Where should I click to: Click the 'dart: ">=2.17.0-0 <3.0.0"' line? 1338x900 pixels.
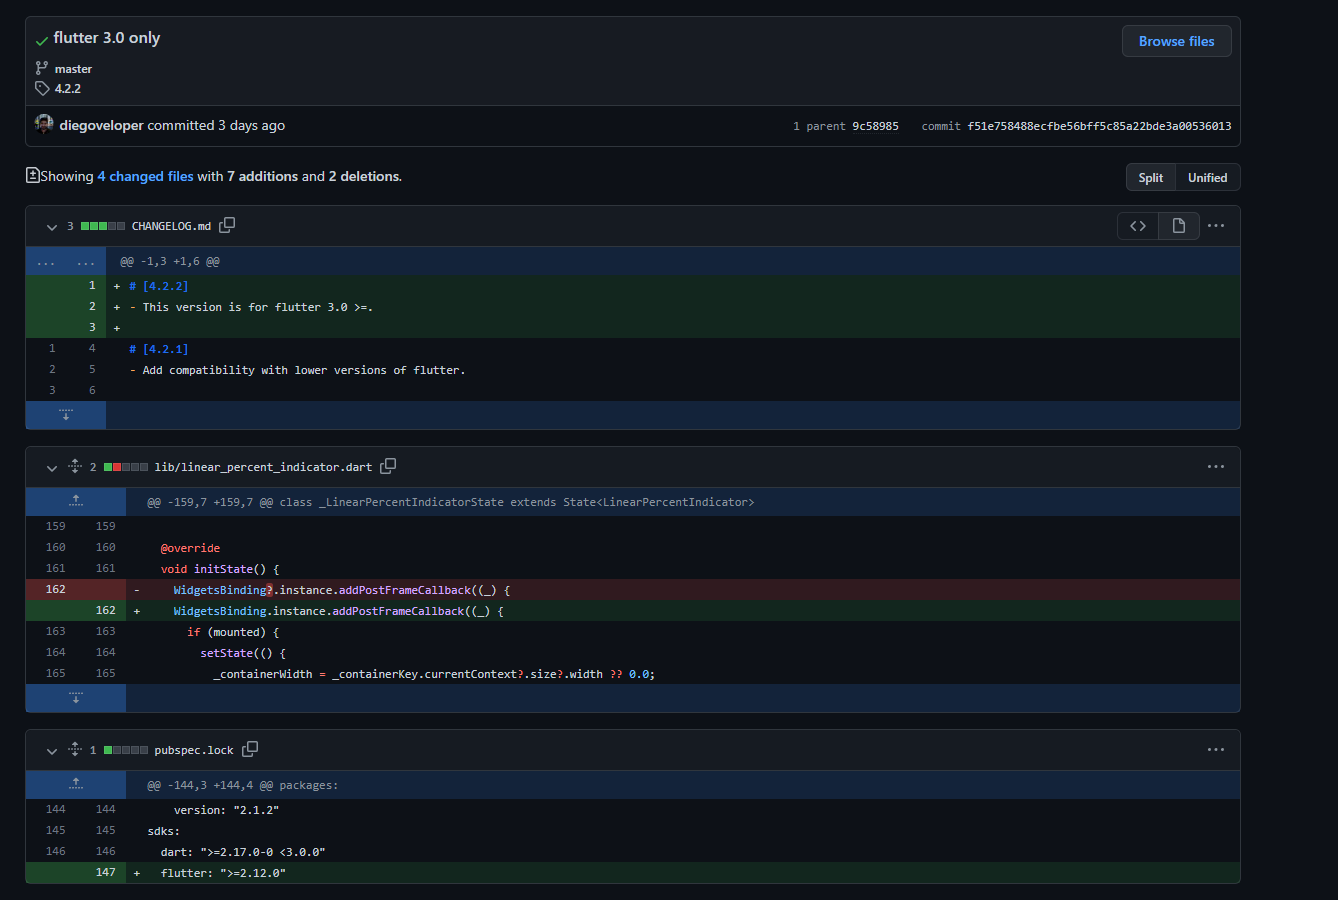(243, 852)
